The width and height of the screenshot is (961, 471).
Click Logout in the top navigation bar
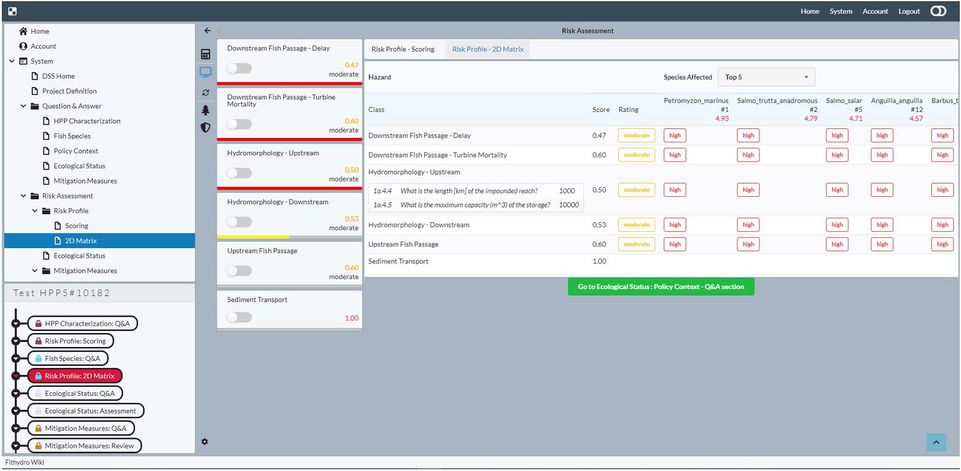909,11
